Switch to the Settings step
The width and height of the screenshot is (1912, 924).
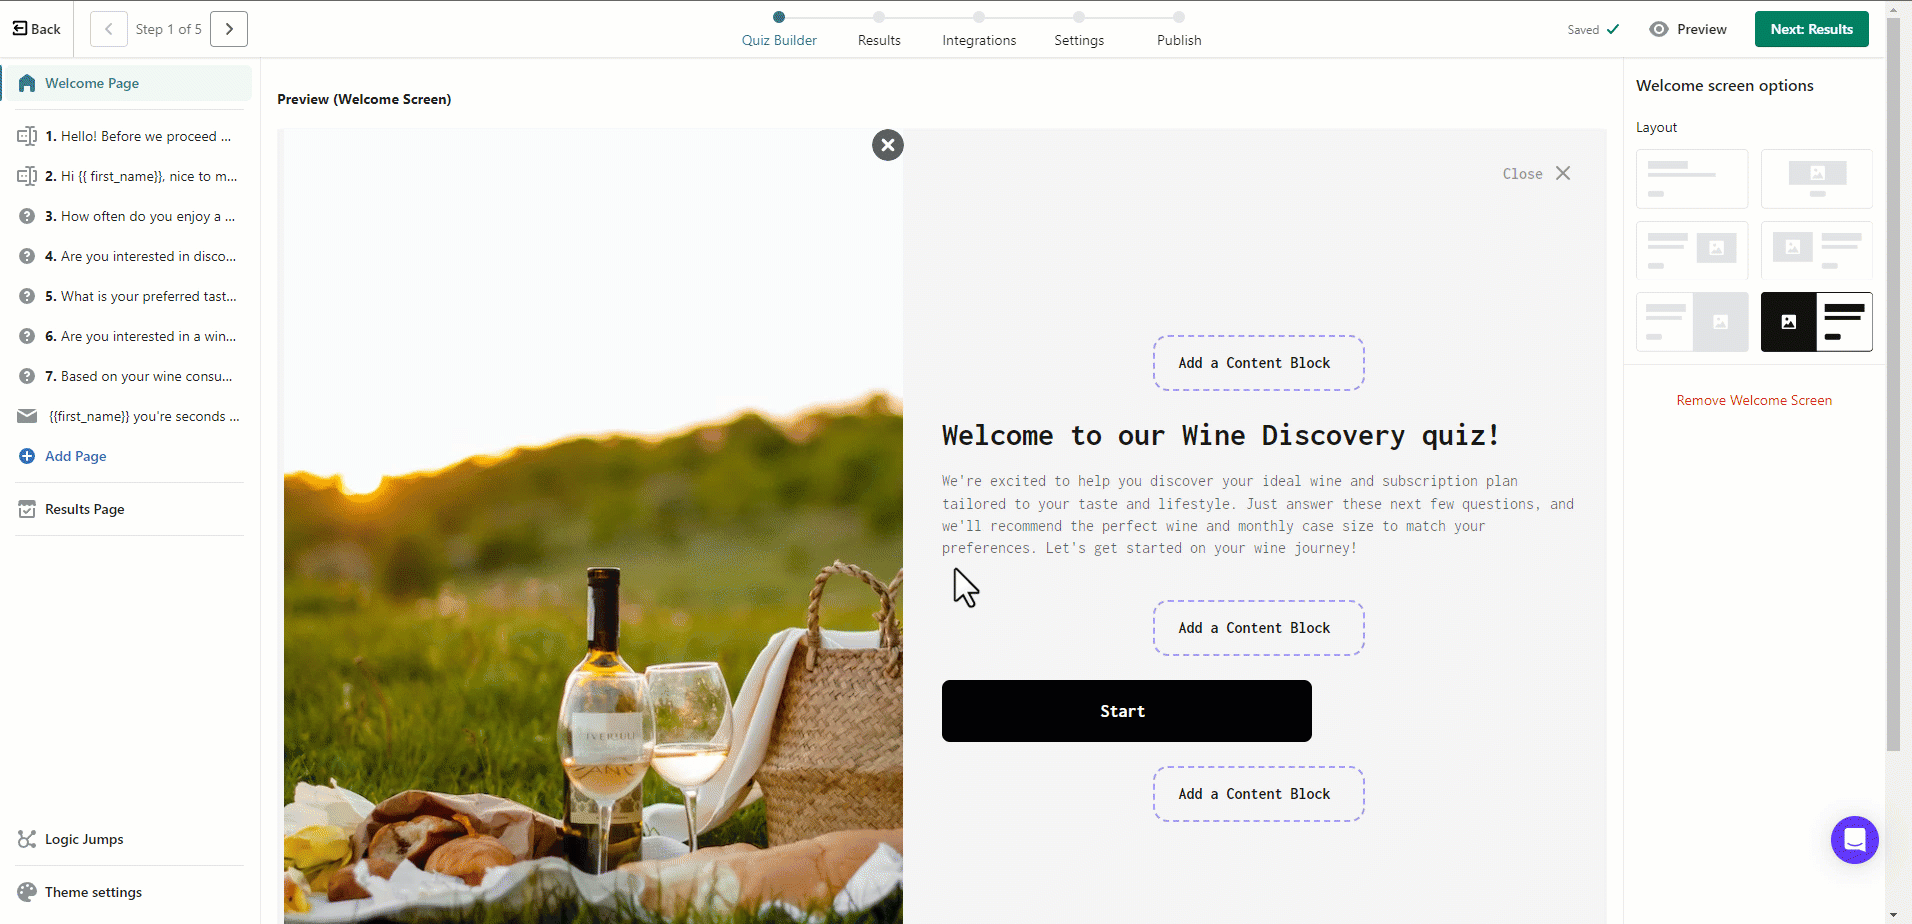[1078, 40]
